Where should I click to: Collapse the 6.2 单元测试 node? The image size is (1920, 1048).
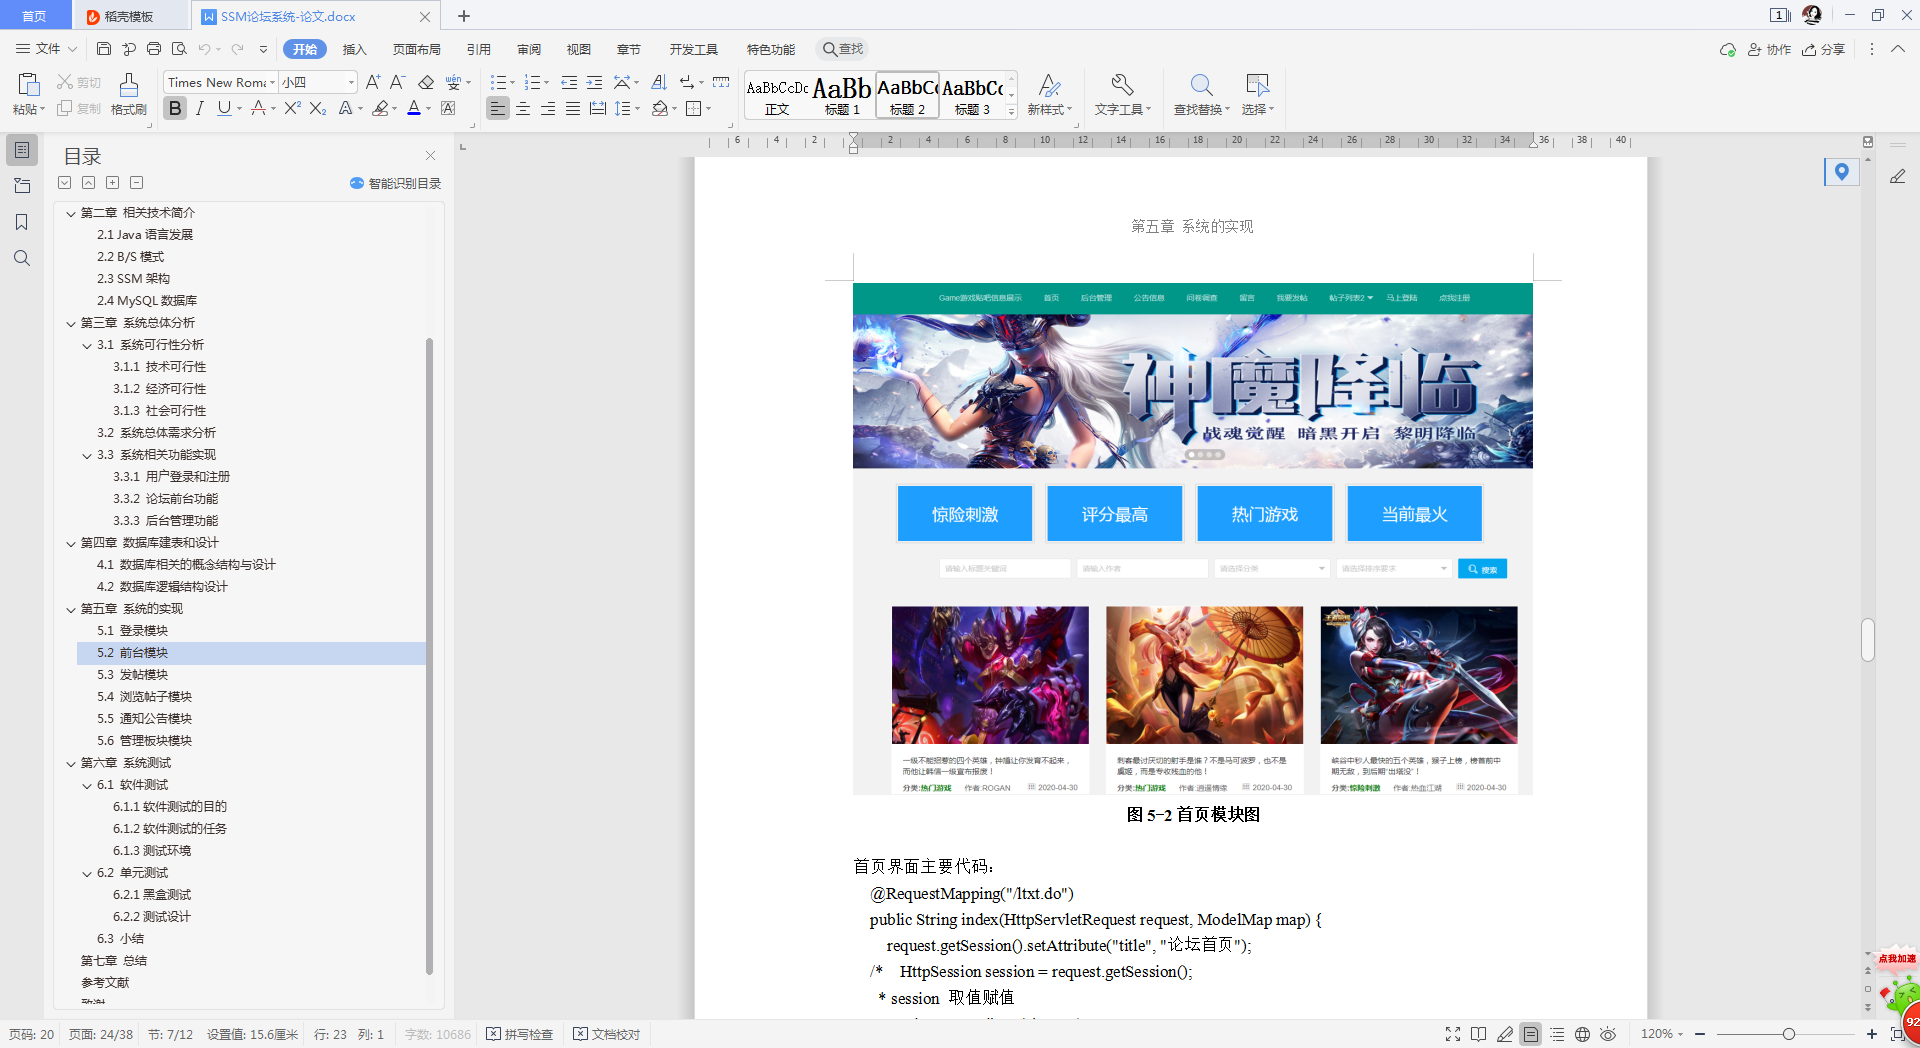coord(87,873)
